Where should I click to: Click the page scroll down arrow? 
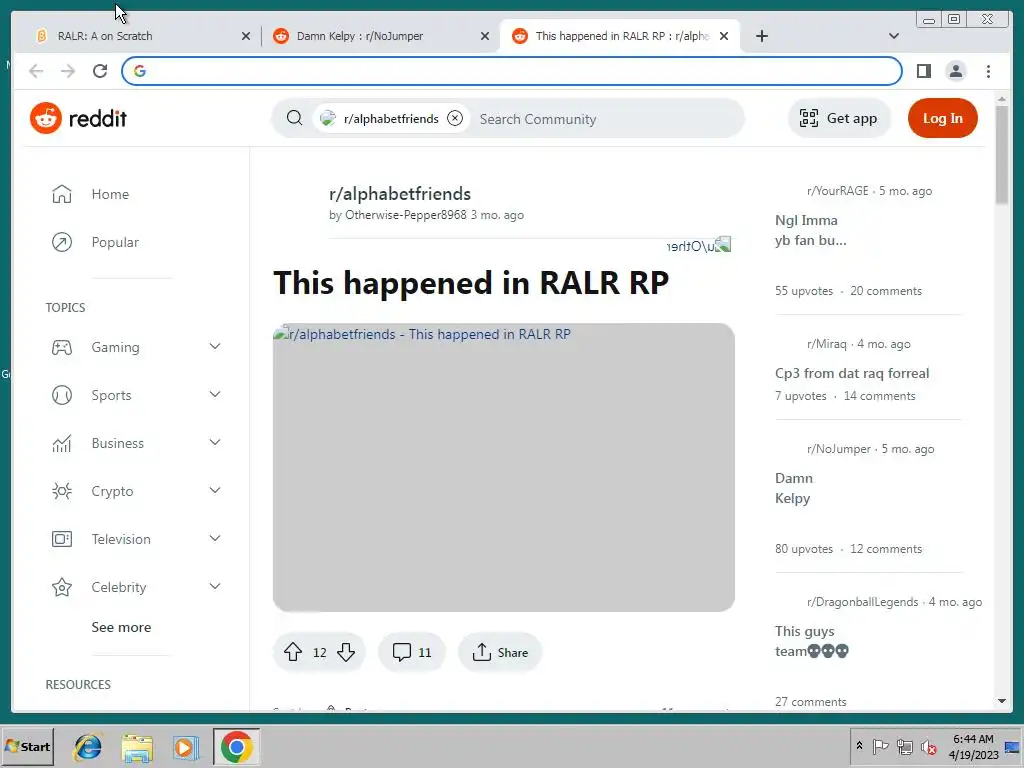[1001, 701]
